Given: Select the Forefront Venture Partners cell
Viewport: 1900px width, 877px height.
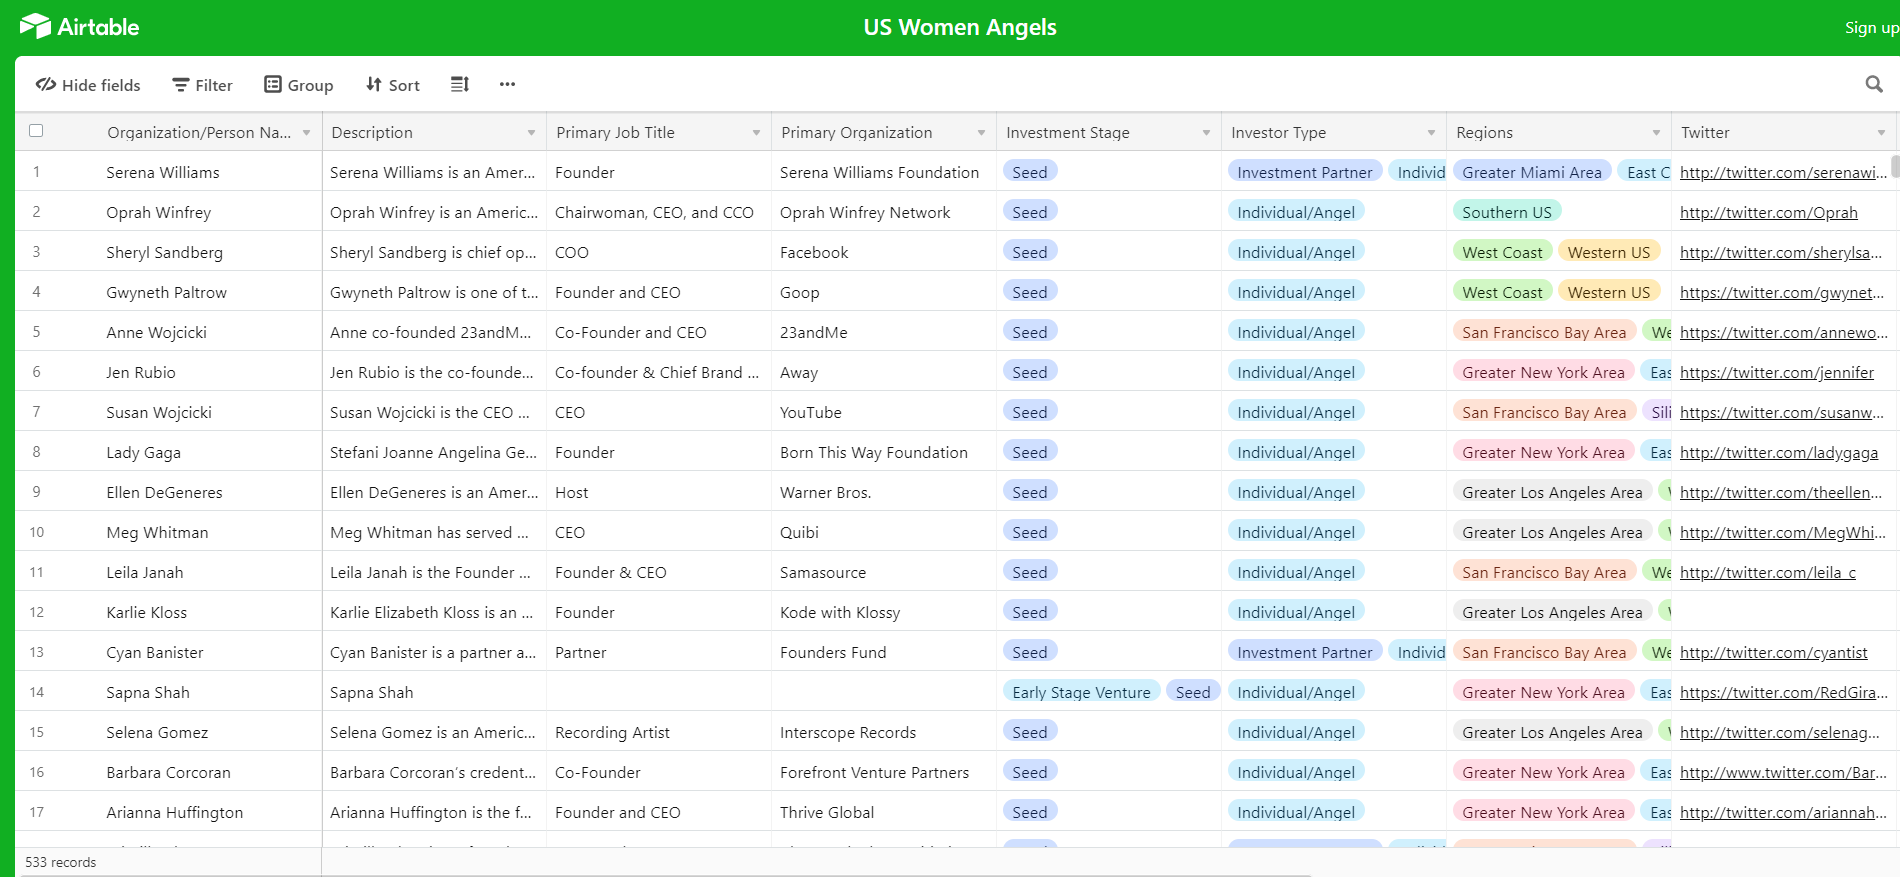Looking at the screenshot, I should coord(884,772).
